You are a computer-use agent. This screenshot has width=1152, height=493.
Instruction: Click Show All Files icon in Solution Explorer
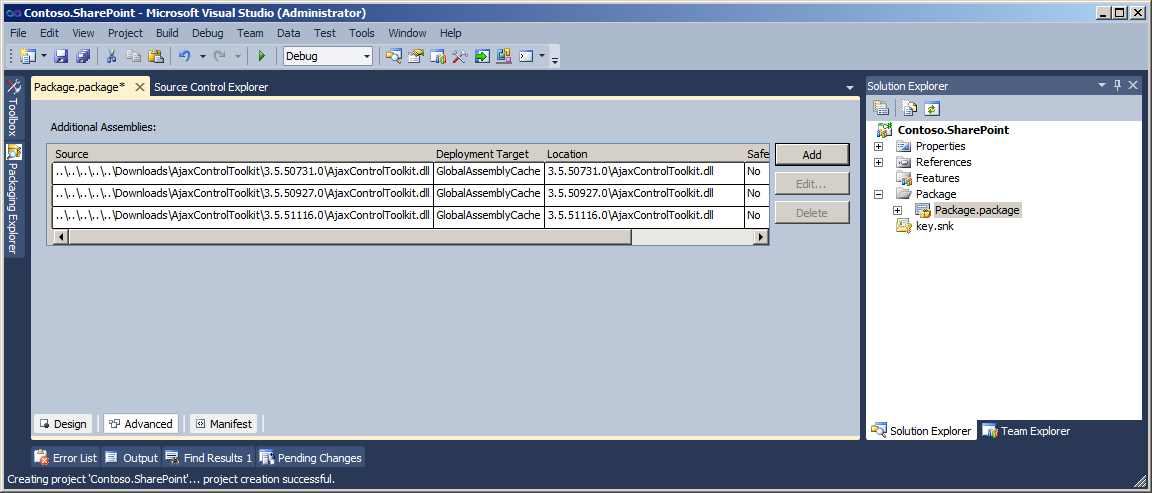click(x=910, y=109)
